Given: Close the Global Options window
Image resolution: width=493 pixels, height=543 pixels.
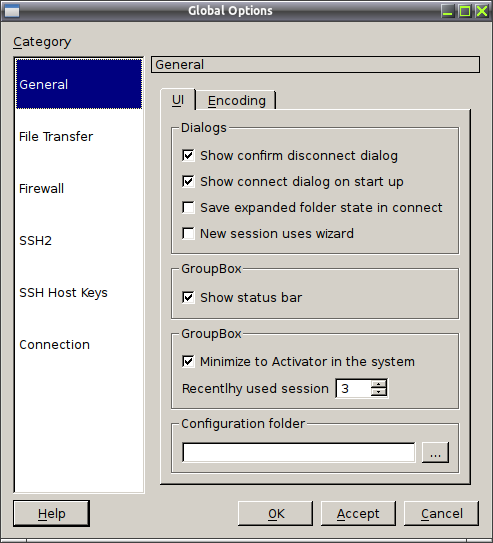Looking at the screenshot, I should [x=482, y=11].
